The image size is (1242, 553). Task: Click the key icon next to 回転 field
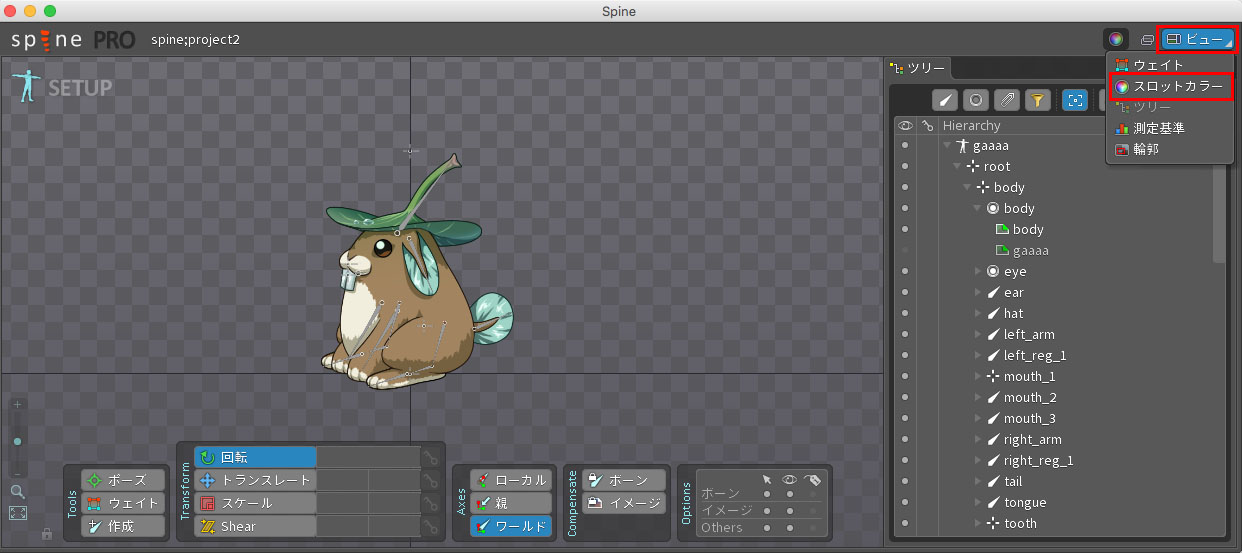[430, 457]
